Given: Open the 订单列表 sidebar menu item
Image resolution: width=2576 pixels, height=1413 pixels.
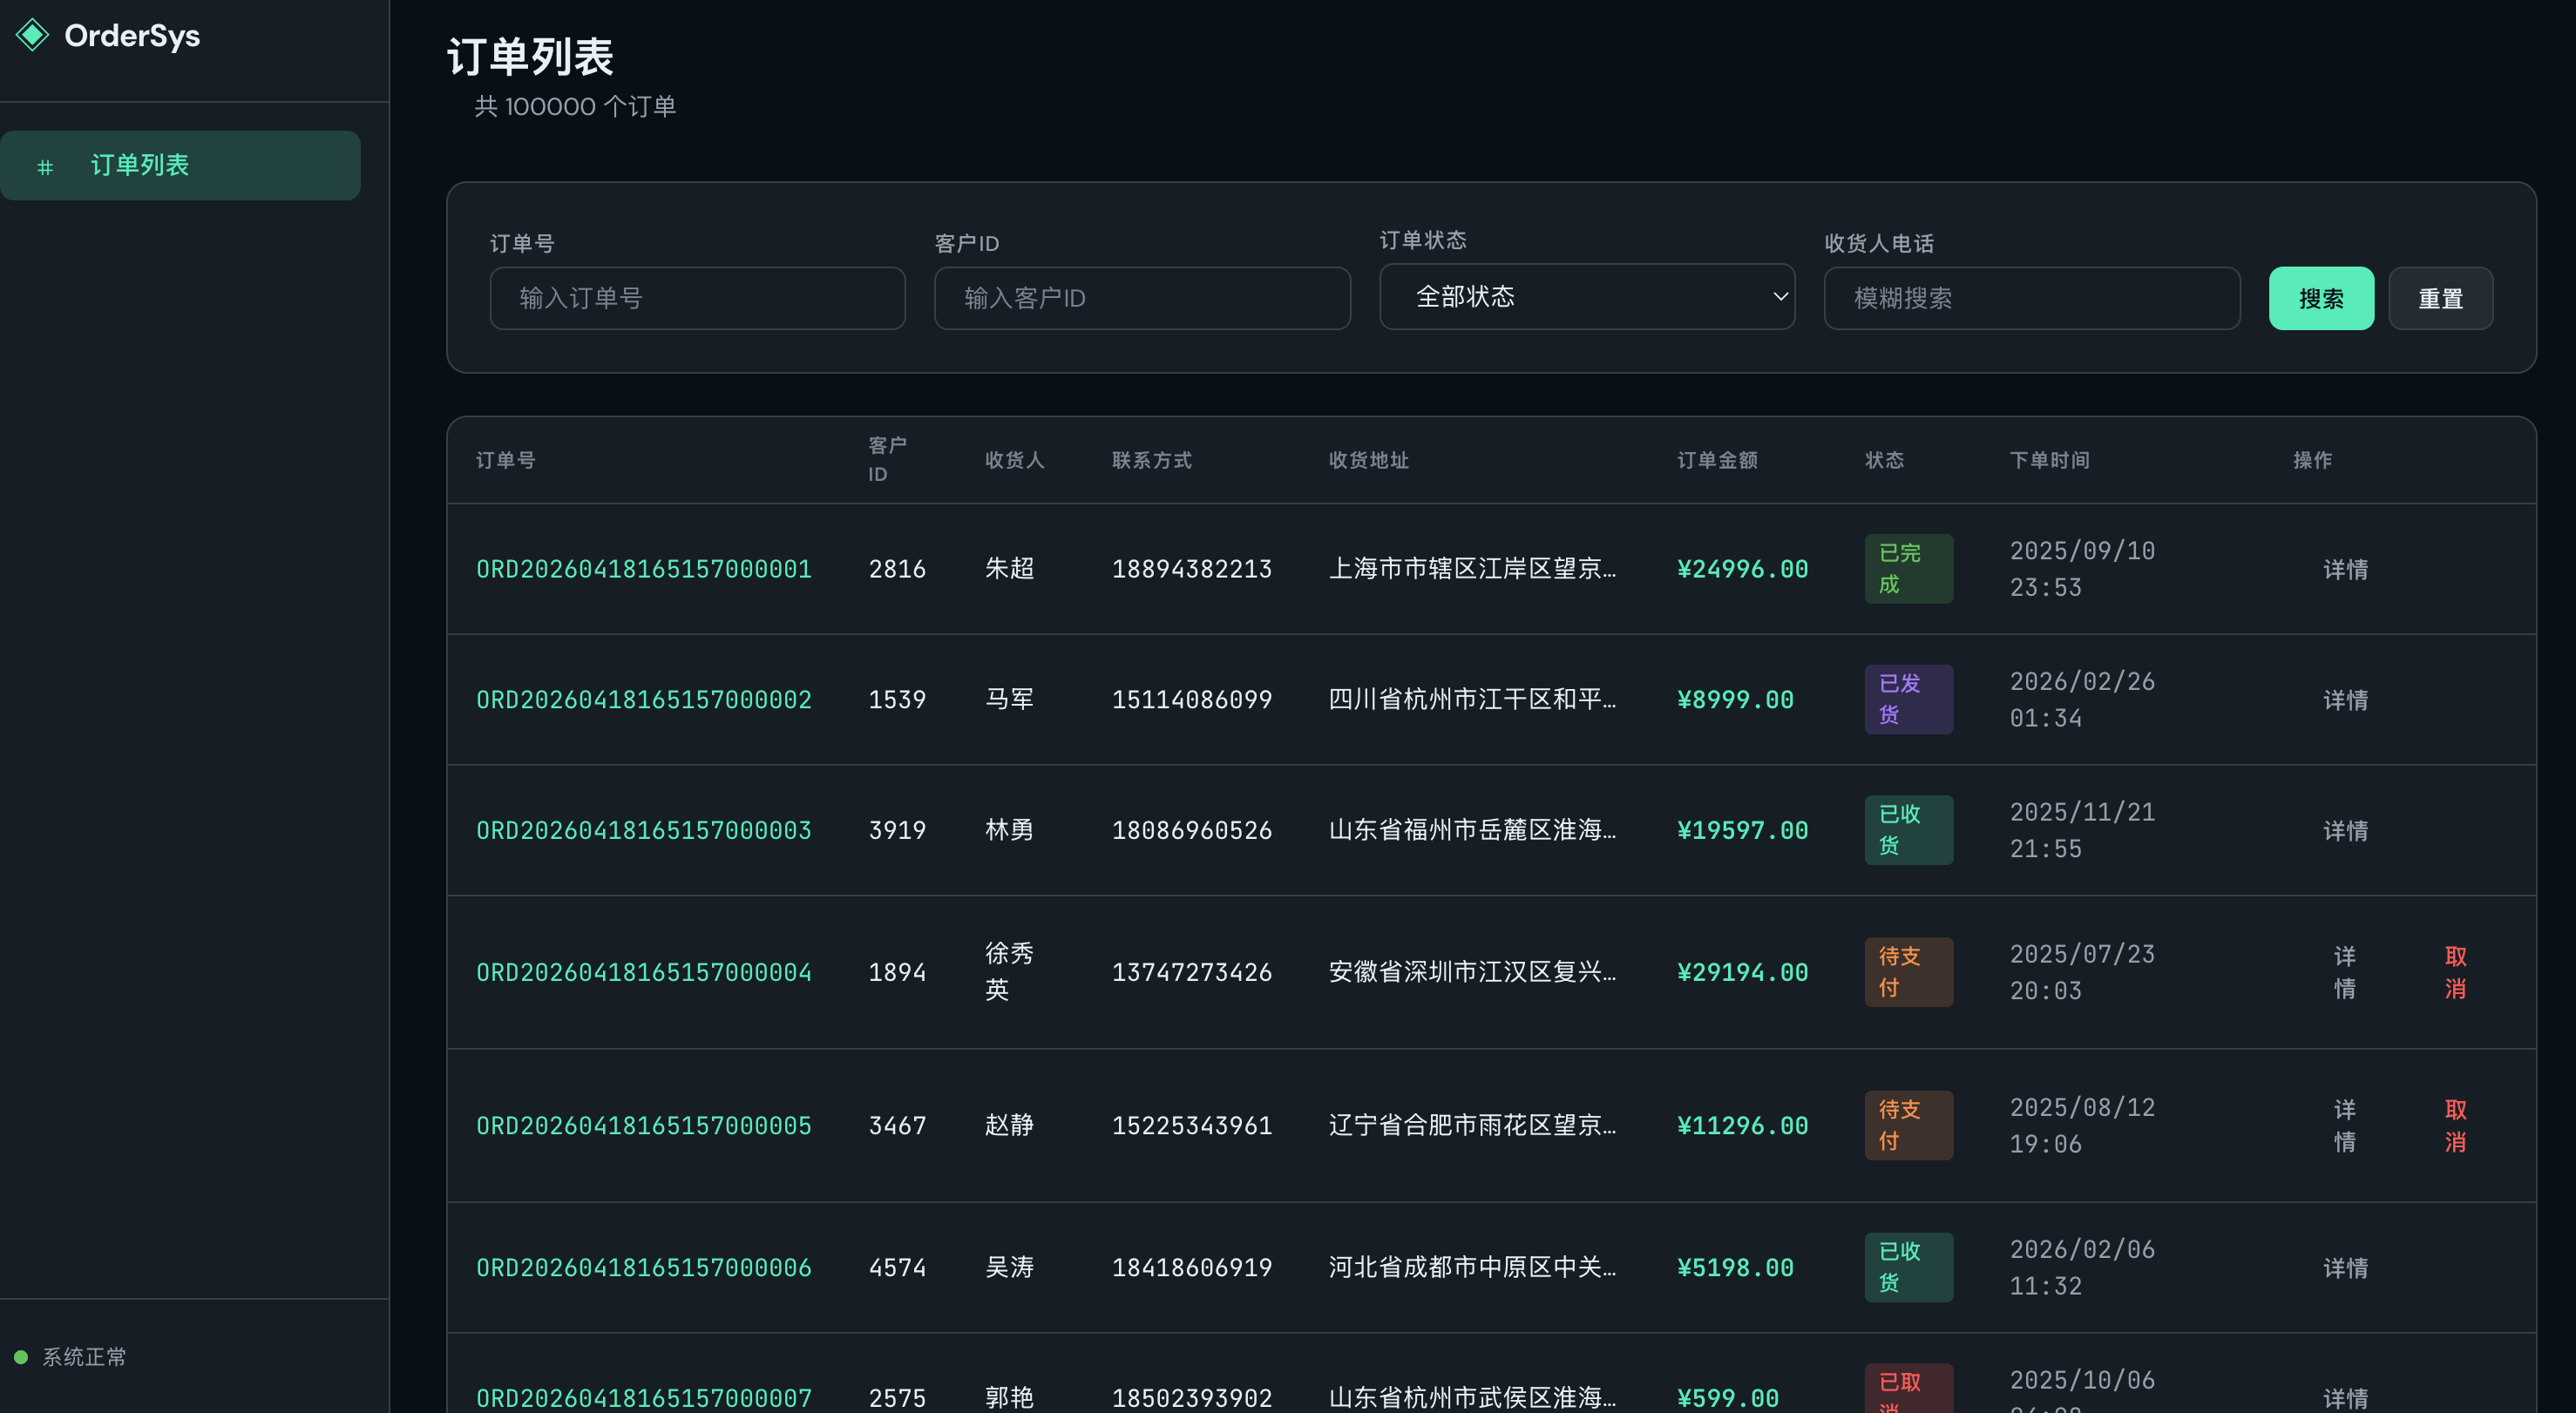Looking at the screenshot, I should click(x=180, y=165).
